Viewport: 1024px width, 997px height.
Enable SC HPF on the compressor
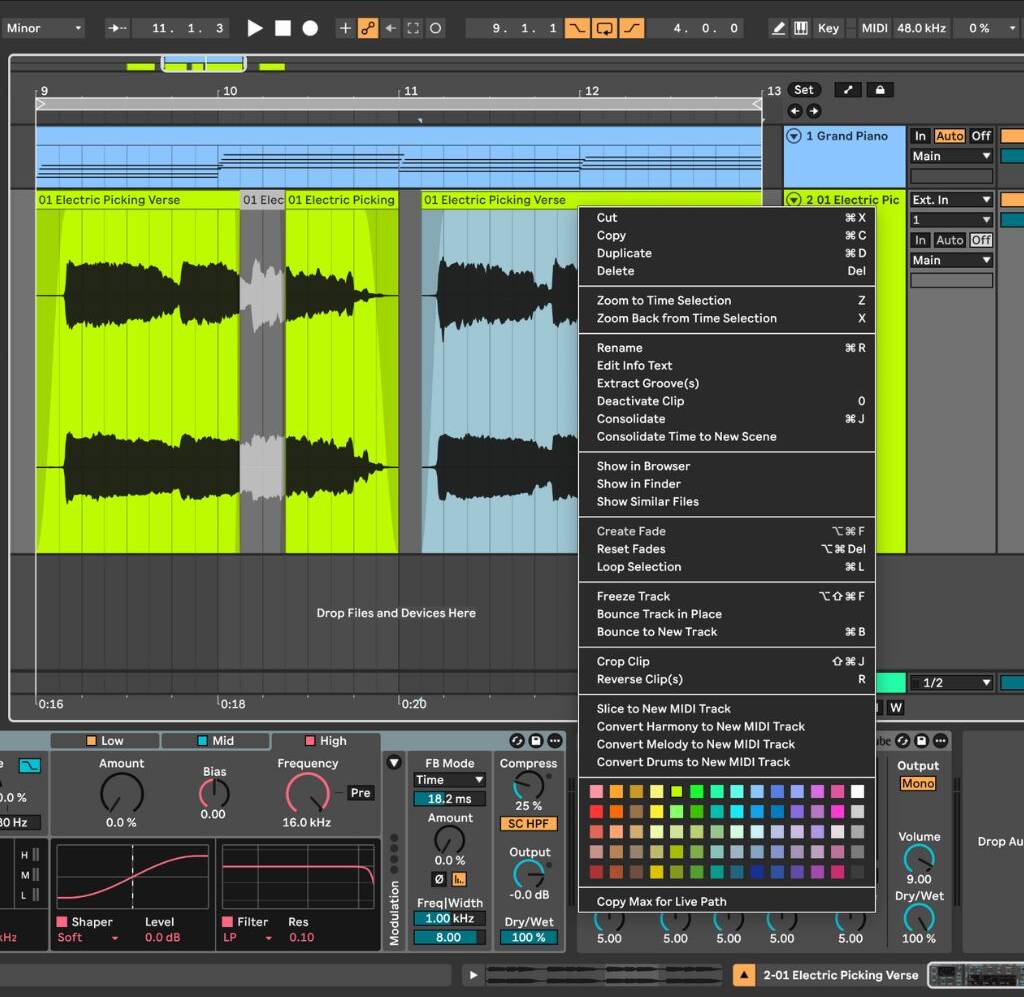528,822
